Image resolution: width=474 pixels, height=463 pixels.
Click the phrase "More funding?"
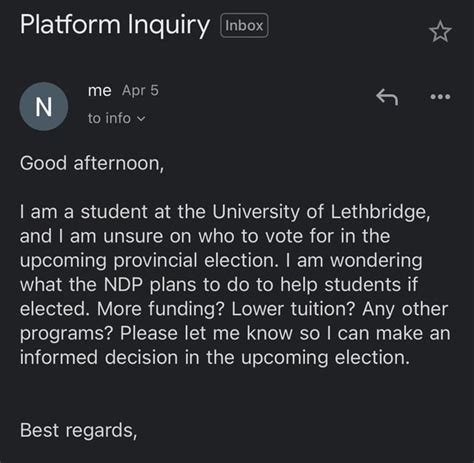160,309
